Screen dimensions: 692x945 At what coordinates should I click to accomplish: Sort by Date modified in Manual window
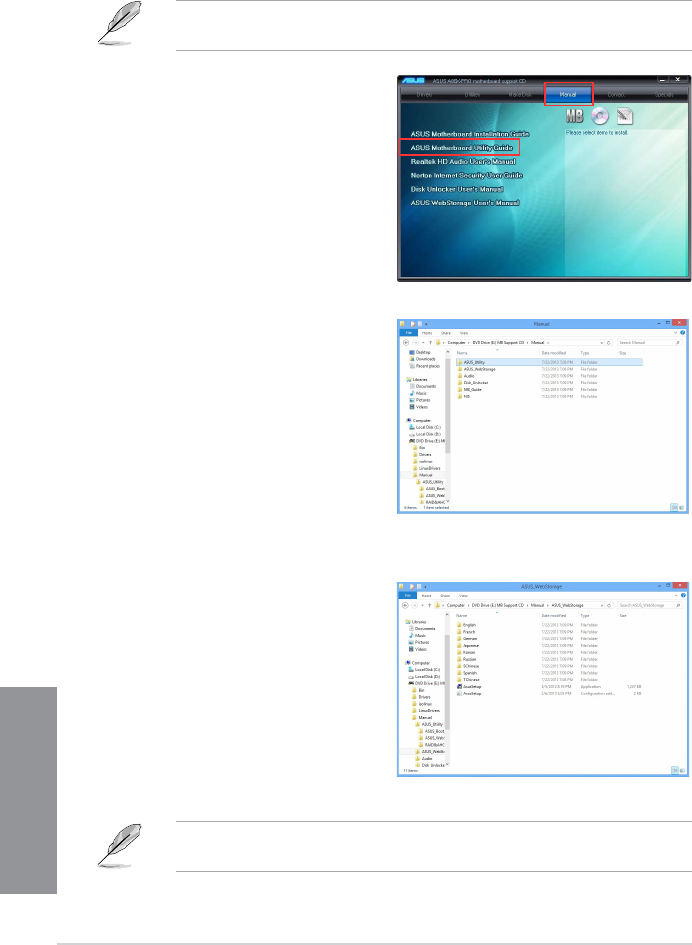point(553,353)
